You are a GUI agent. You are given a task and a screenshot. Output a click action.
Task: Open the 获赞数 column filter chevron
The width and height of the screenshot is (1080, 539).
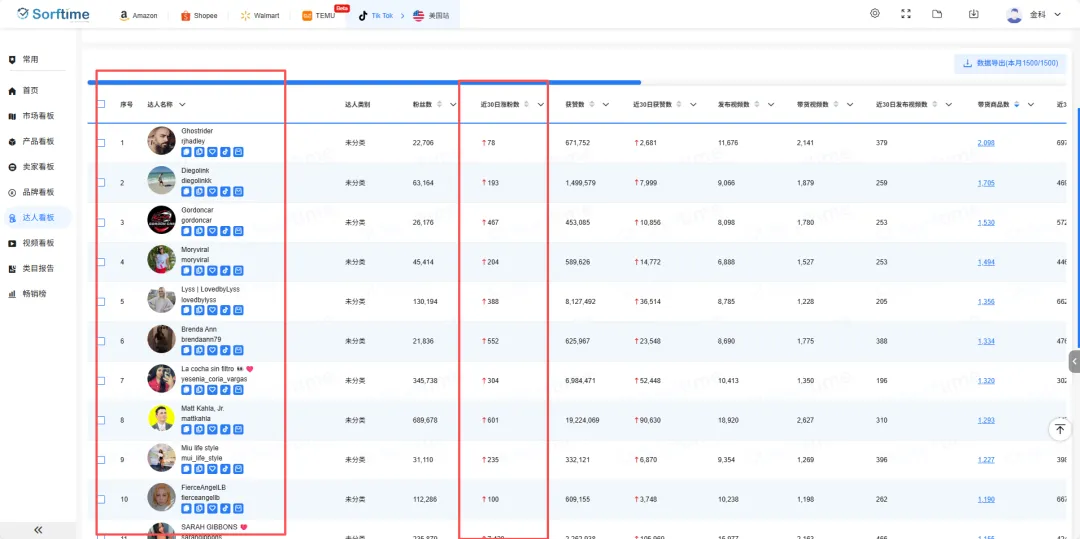coord(605,104)
